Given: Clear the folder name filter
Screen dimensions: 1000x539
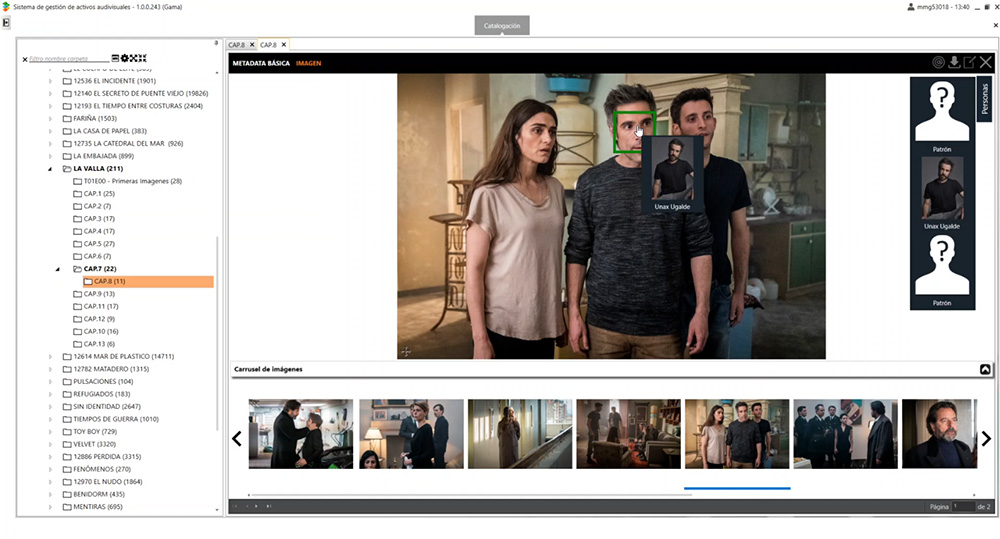Looking at the screenshot, I should click(x=25, y=59).
